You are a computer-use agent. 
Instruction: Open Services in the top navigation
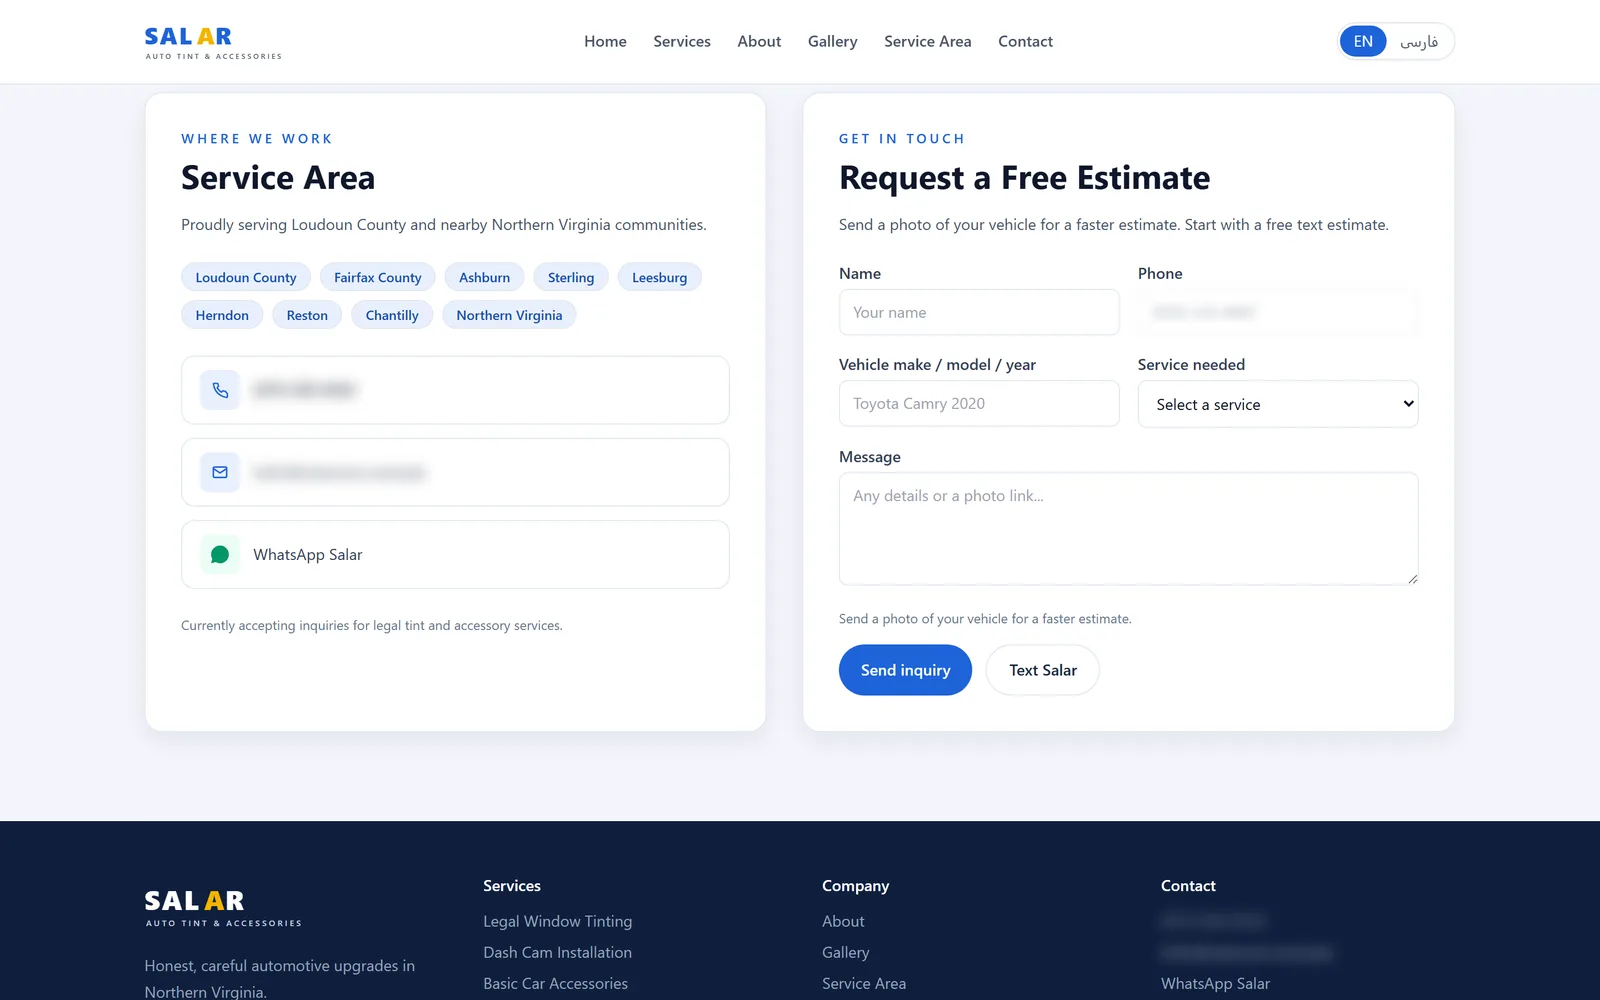[682, 41]
